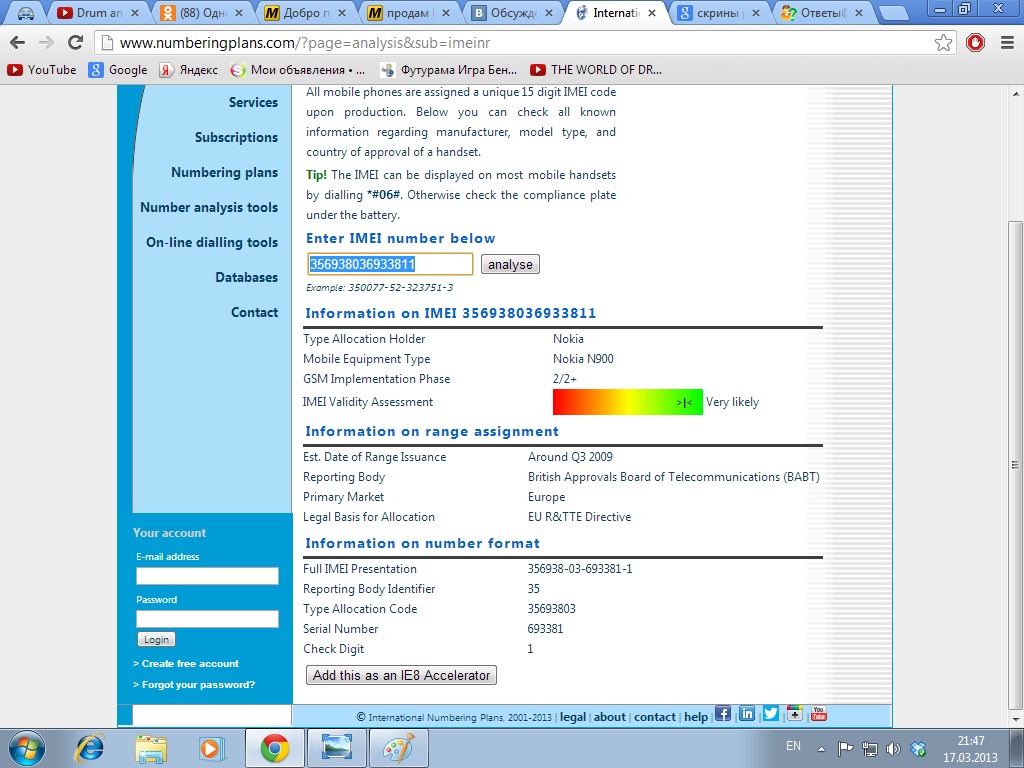Image resolution: width=1024 pixels, height=768 pixels.
Task: Click the IMEI number input field
Action: point(391,264)
